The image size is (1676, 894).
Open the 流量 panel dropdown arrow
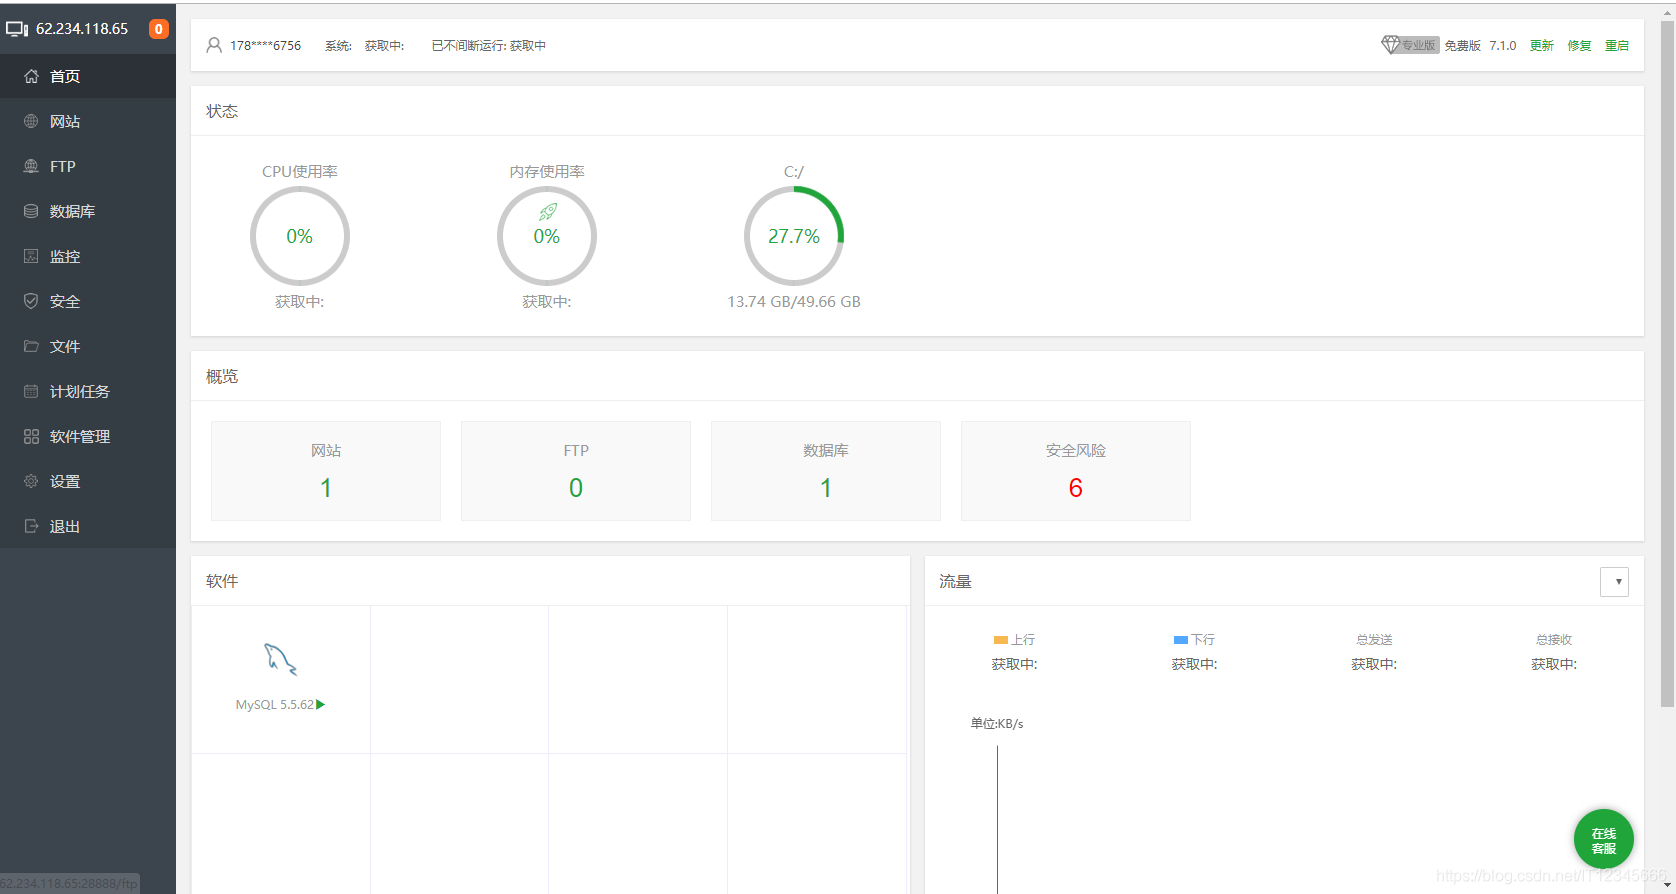(1615, 582)
